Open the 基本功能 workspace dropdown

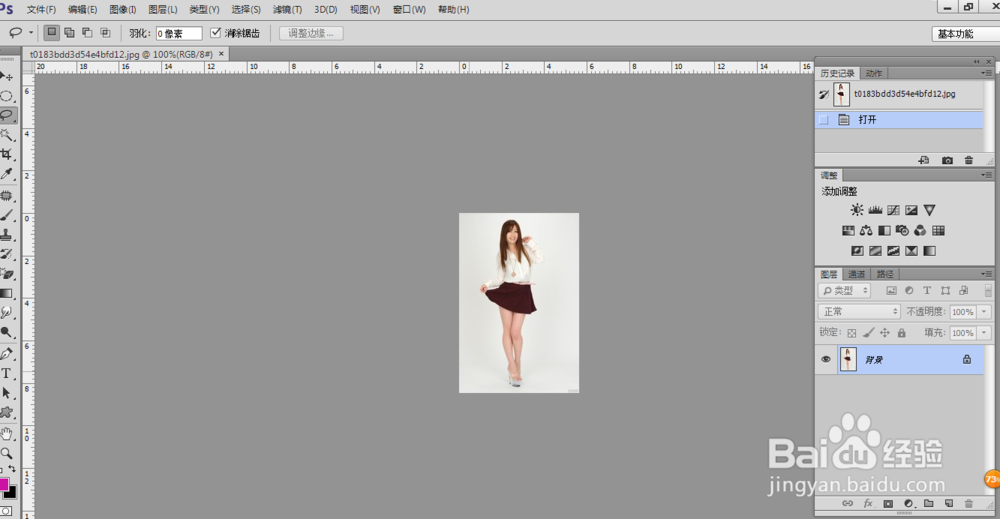966,34
